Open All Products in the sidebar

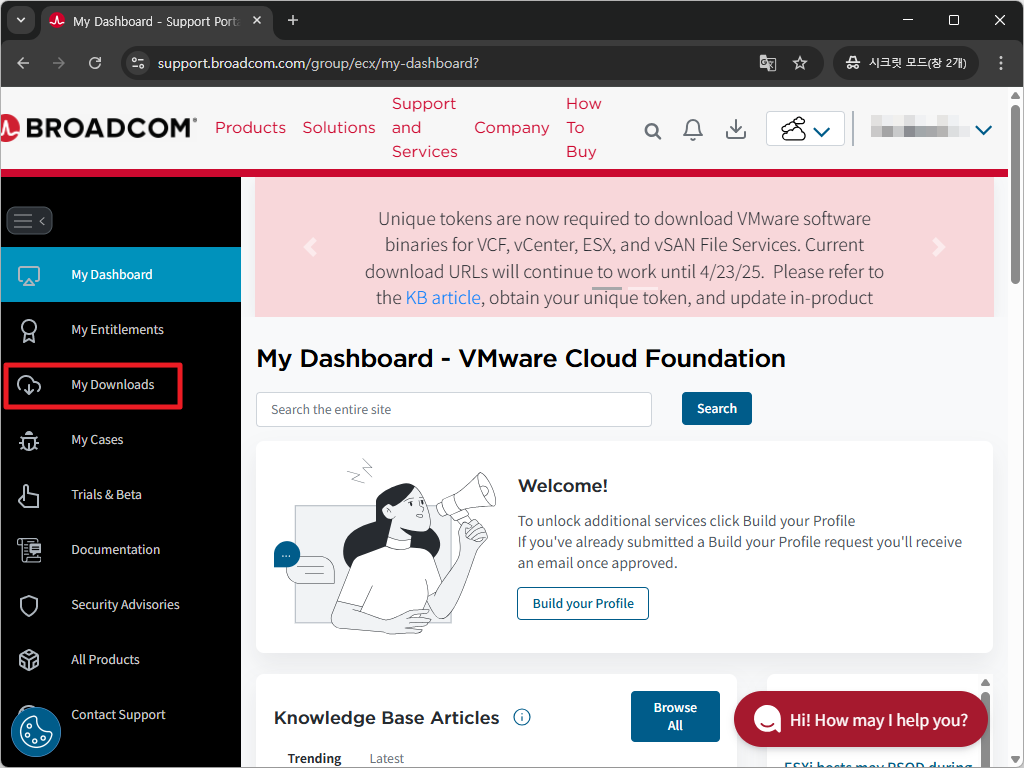coord(121,661)
